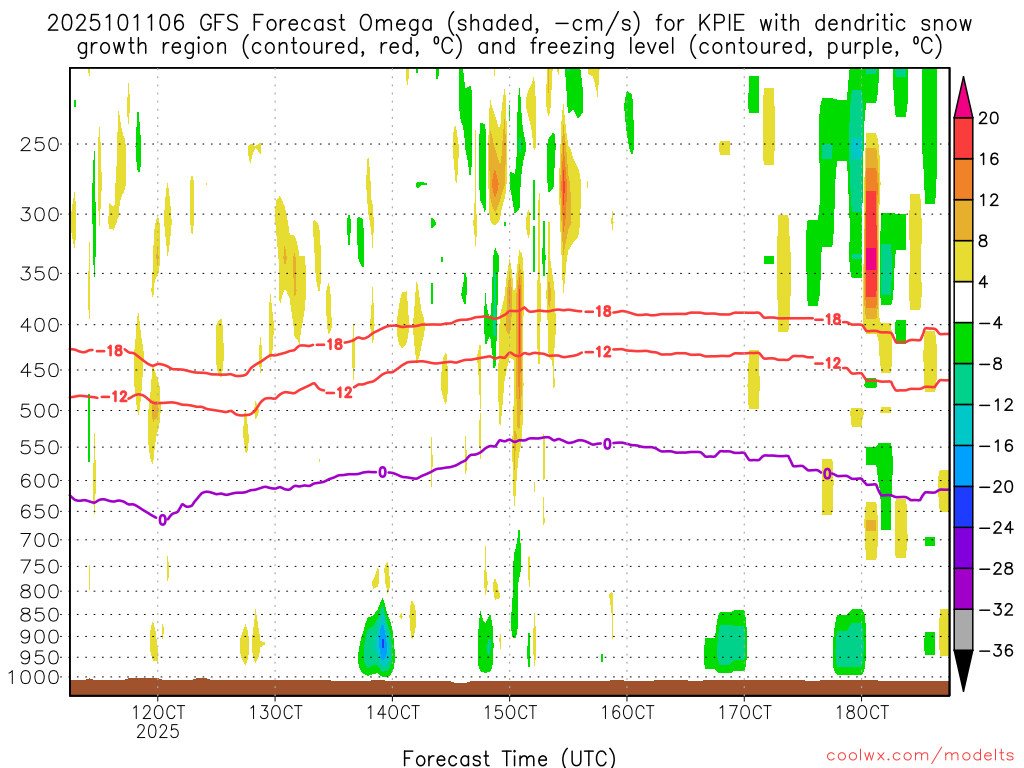The height and width of the screenshot is (768, 1024).
Task: Click the 120CT time axis label
Action: click(158, 712)
